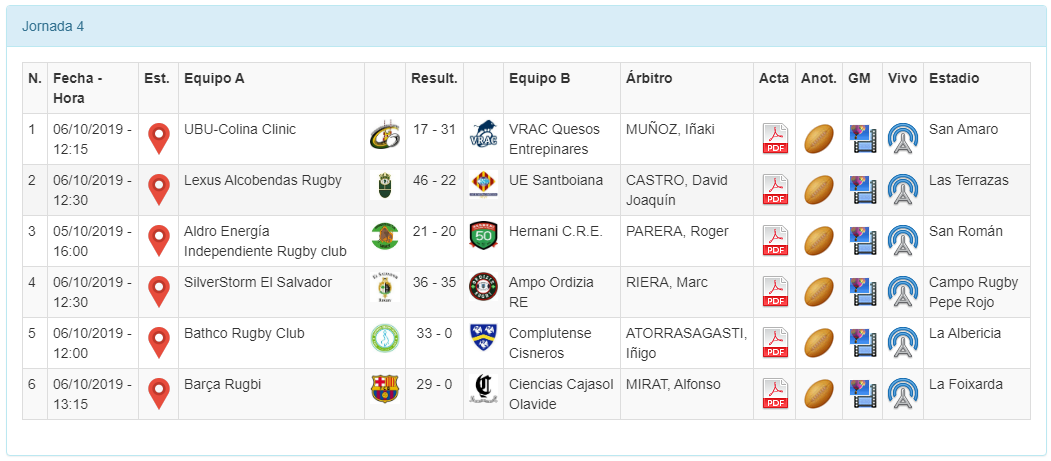Click the Hernani C.R.E. team logo
Viewport: 1051px width, 461px height.
(483, 237)
